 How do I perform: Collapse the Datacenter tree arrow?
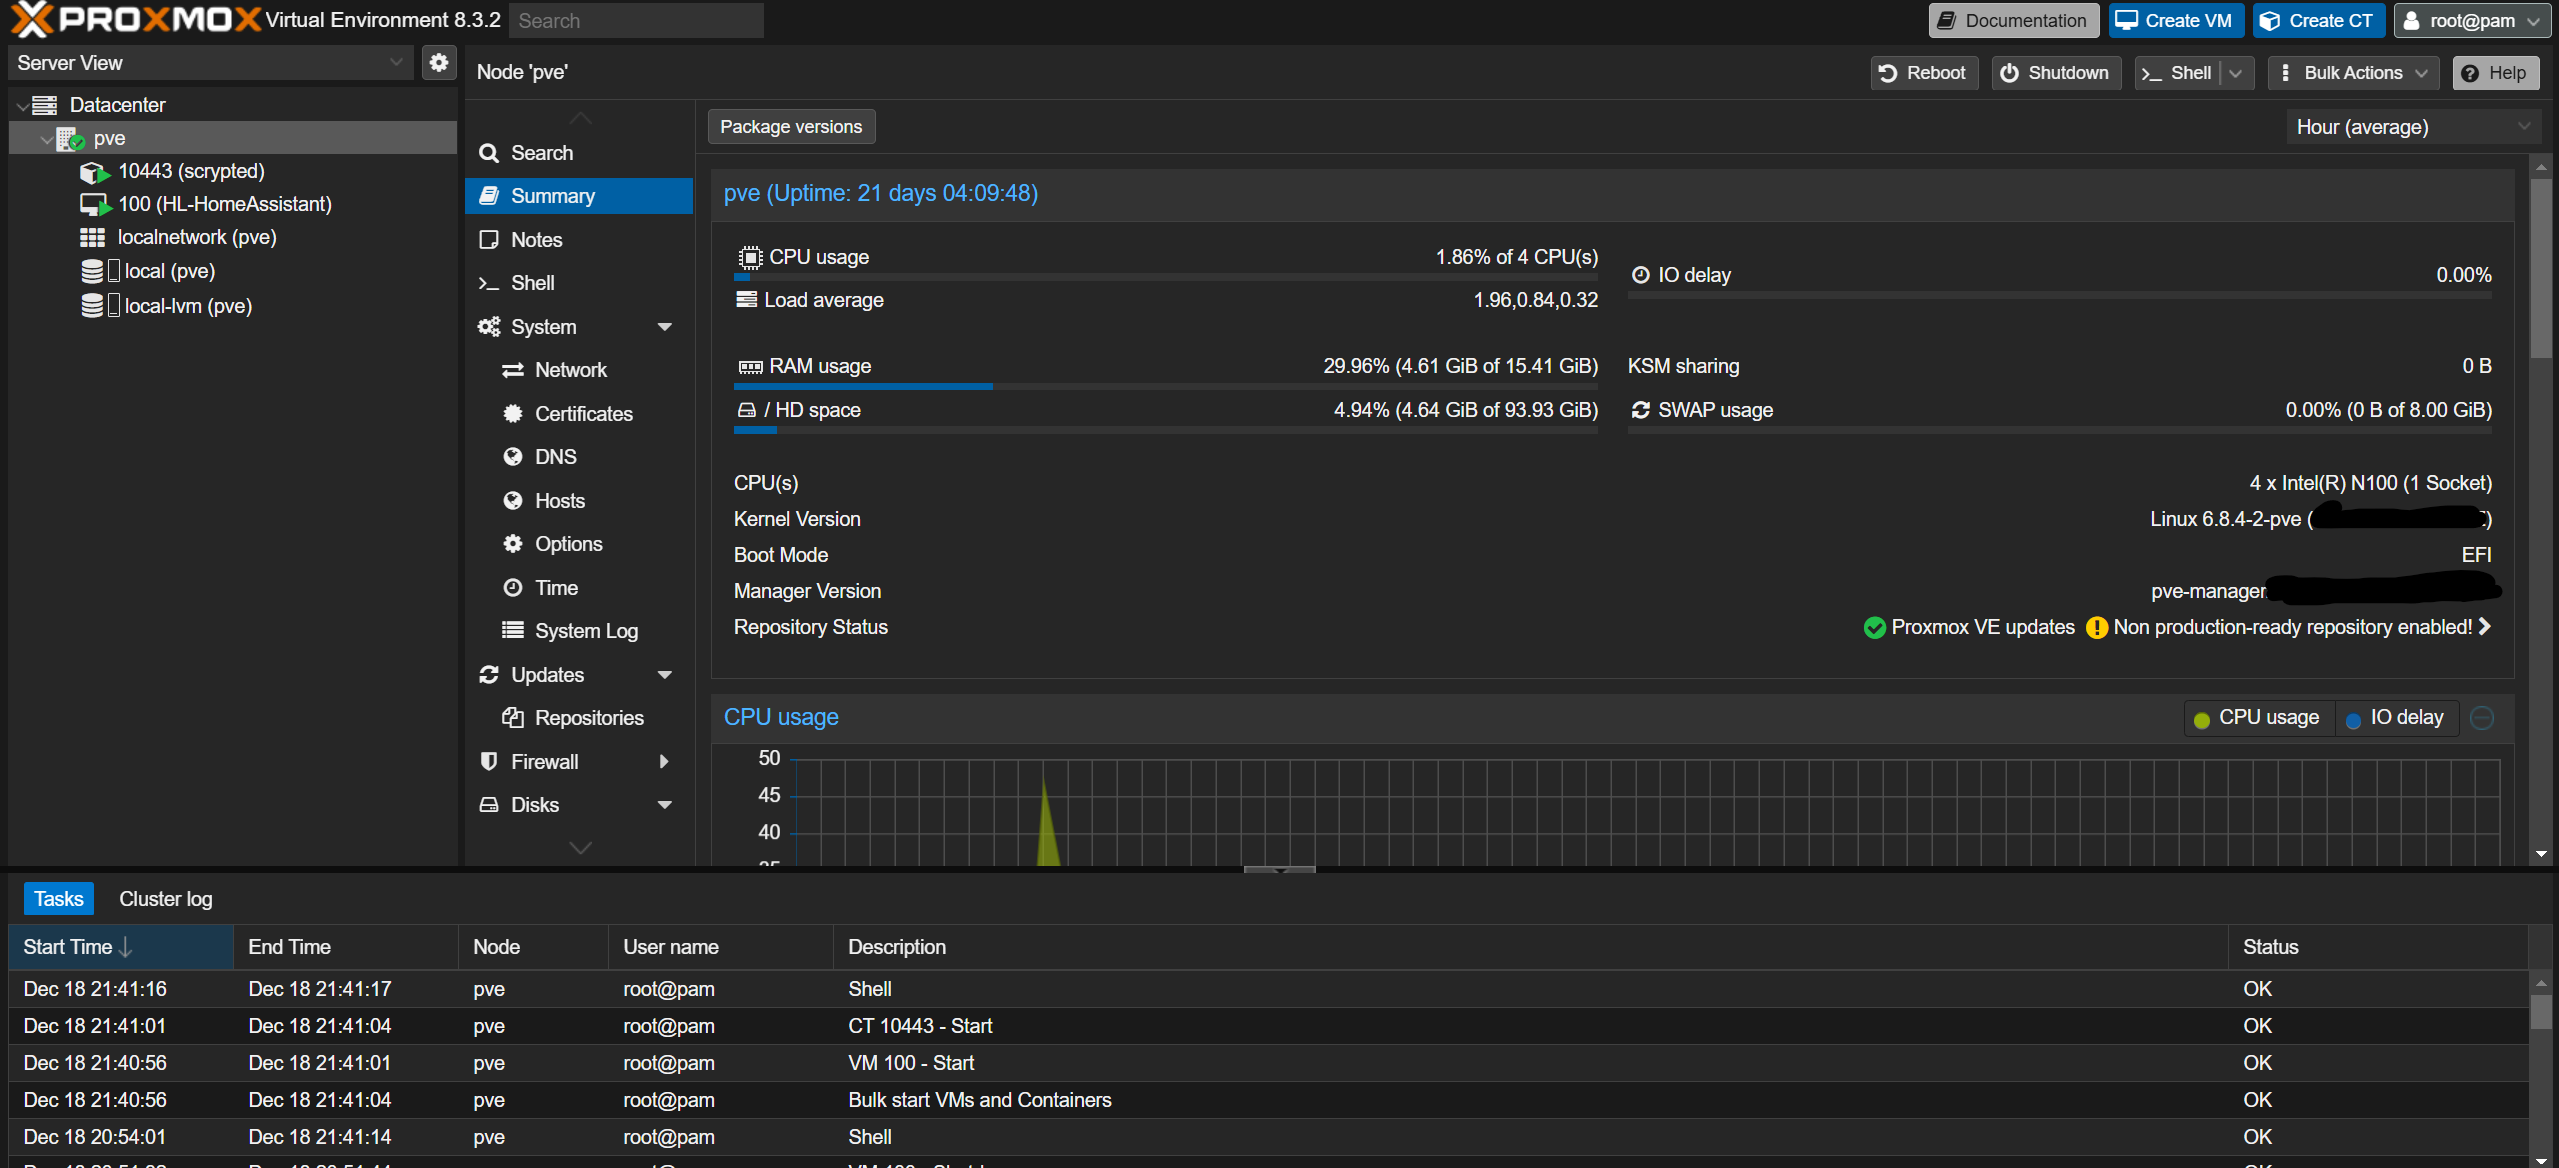[x=23, y=106]
